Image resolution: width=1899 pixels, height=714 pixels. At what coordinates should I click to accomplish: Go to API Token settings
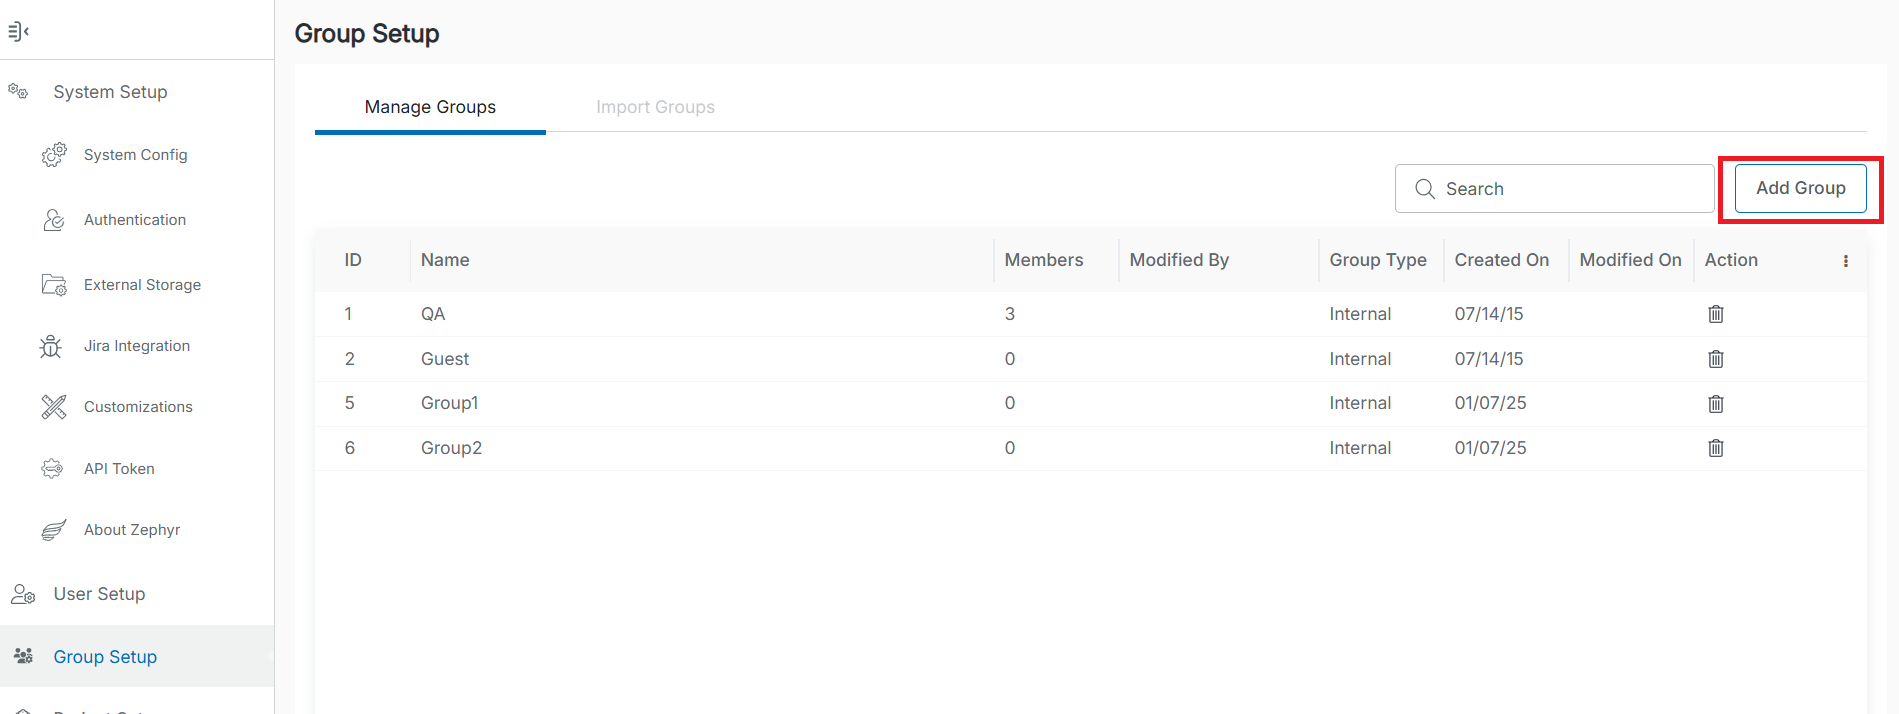pyautogui.click(x=119, y=469)
